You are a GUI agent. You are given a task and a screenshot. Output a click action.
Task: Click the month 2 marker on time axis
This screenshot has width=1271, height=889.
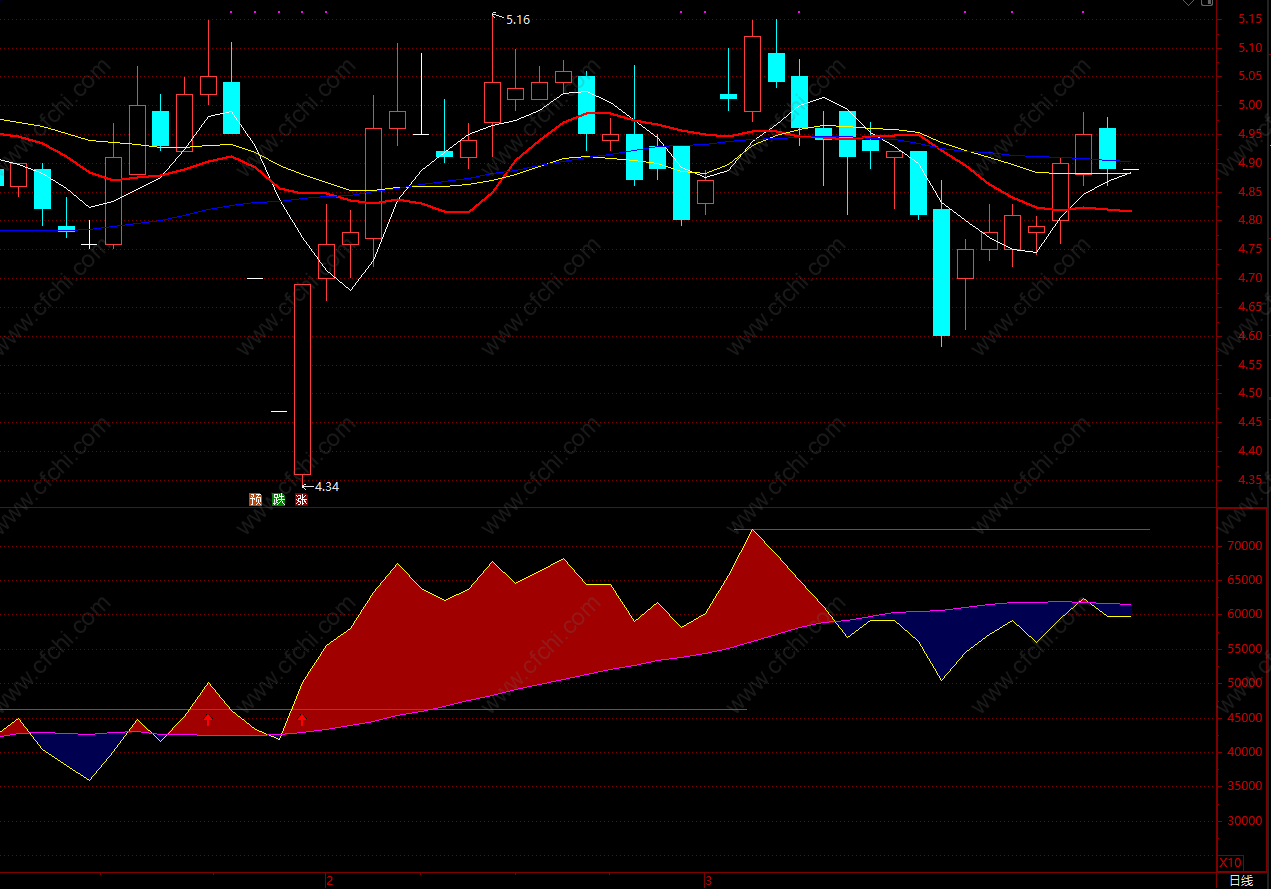(x=329, y=881)
